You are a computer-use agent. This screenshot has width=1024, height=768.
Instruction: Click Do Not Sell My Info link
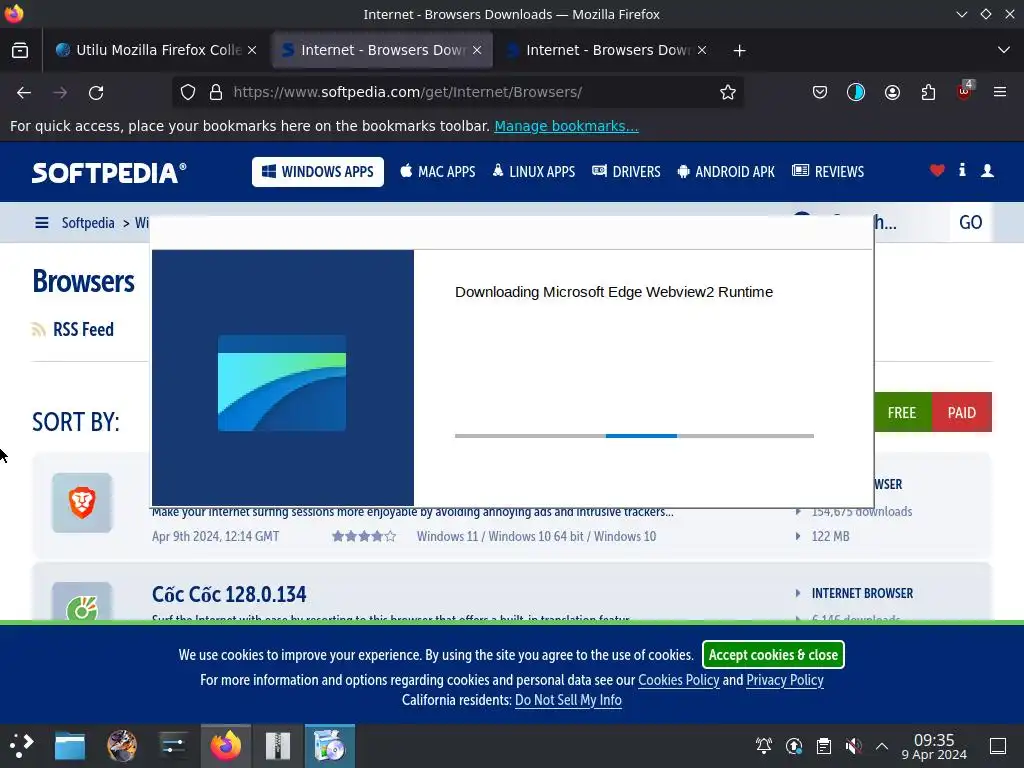pyautogui.click(x=568, y=700)
